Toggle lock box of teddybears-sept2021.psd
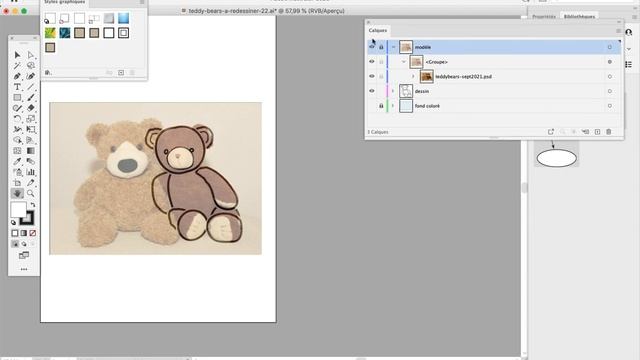 (381, 76)
